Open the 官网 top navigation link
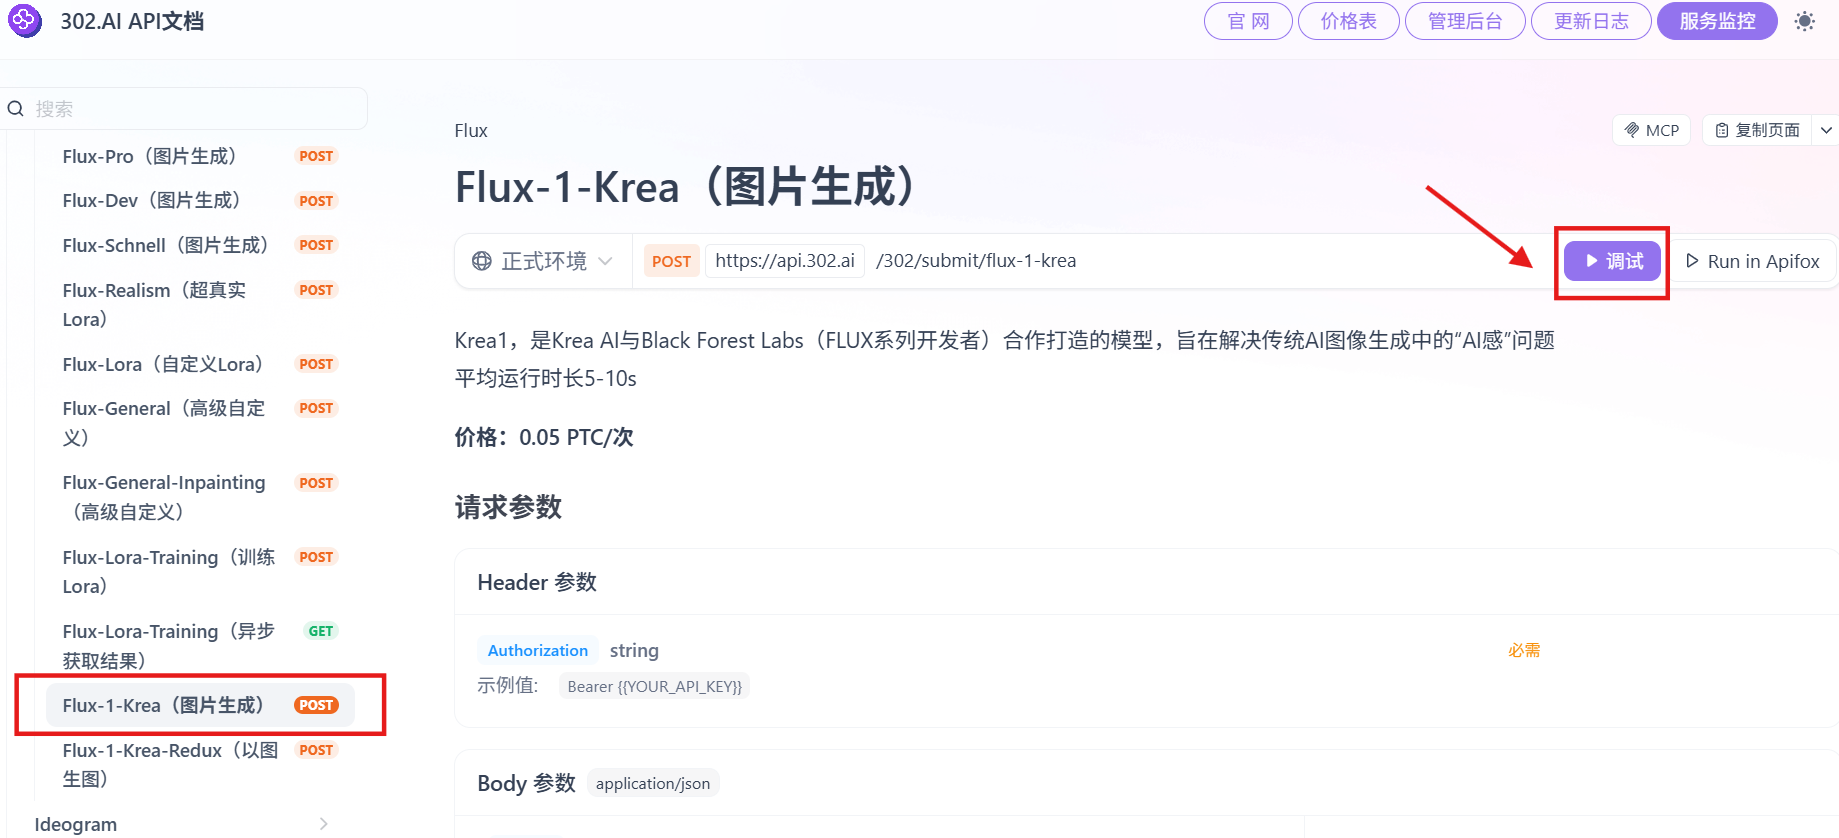This screenshot has width=1839, height=838. coord(1248,21)
